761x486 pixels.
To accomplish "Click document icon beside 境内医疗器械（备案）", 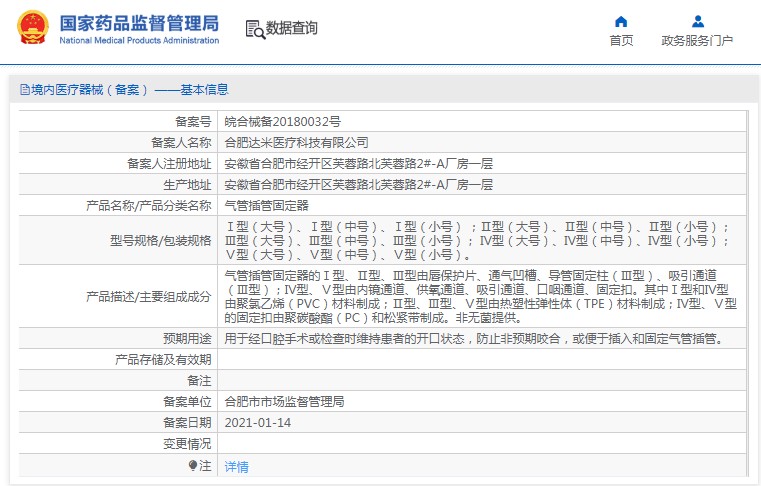I will click(x=24, y=89).
